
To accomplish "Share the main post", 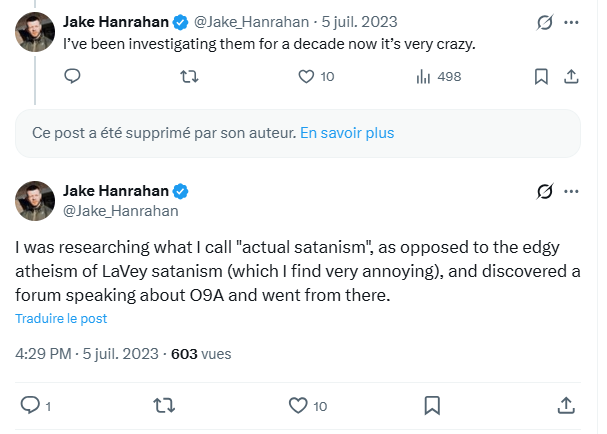I will [x=565, y=405].
